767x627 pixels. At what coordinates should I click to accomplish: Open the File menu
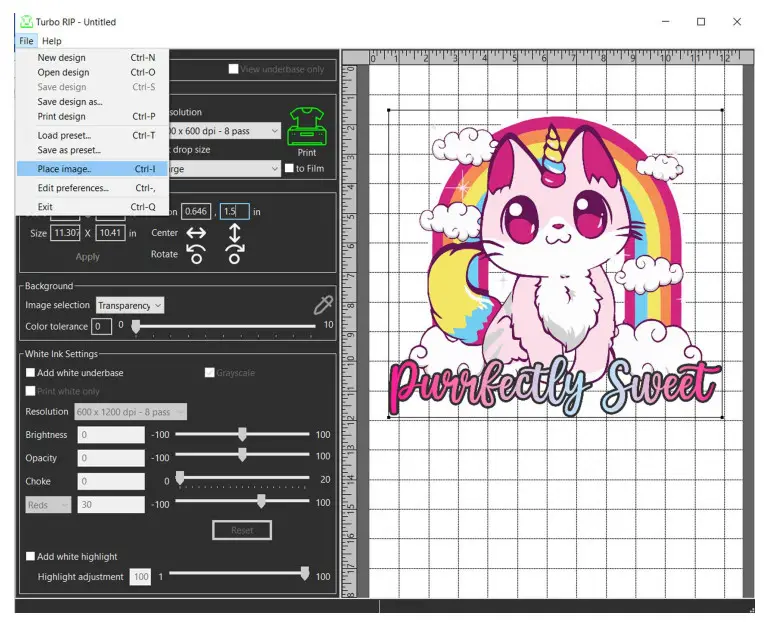(26, 41)
